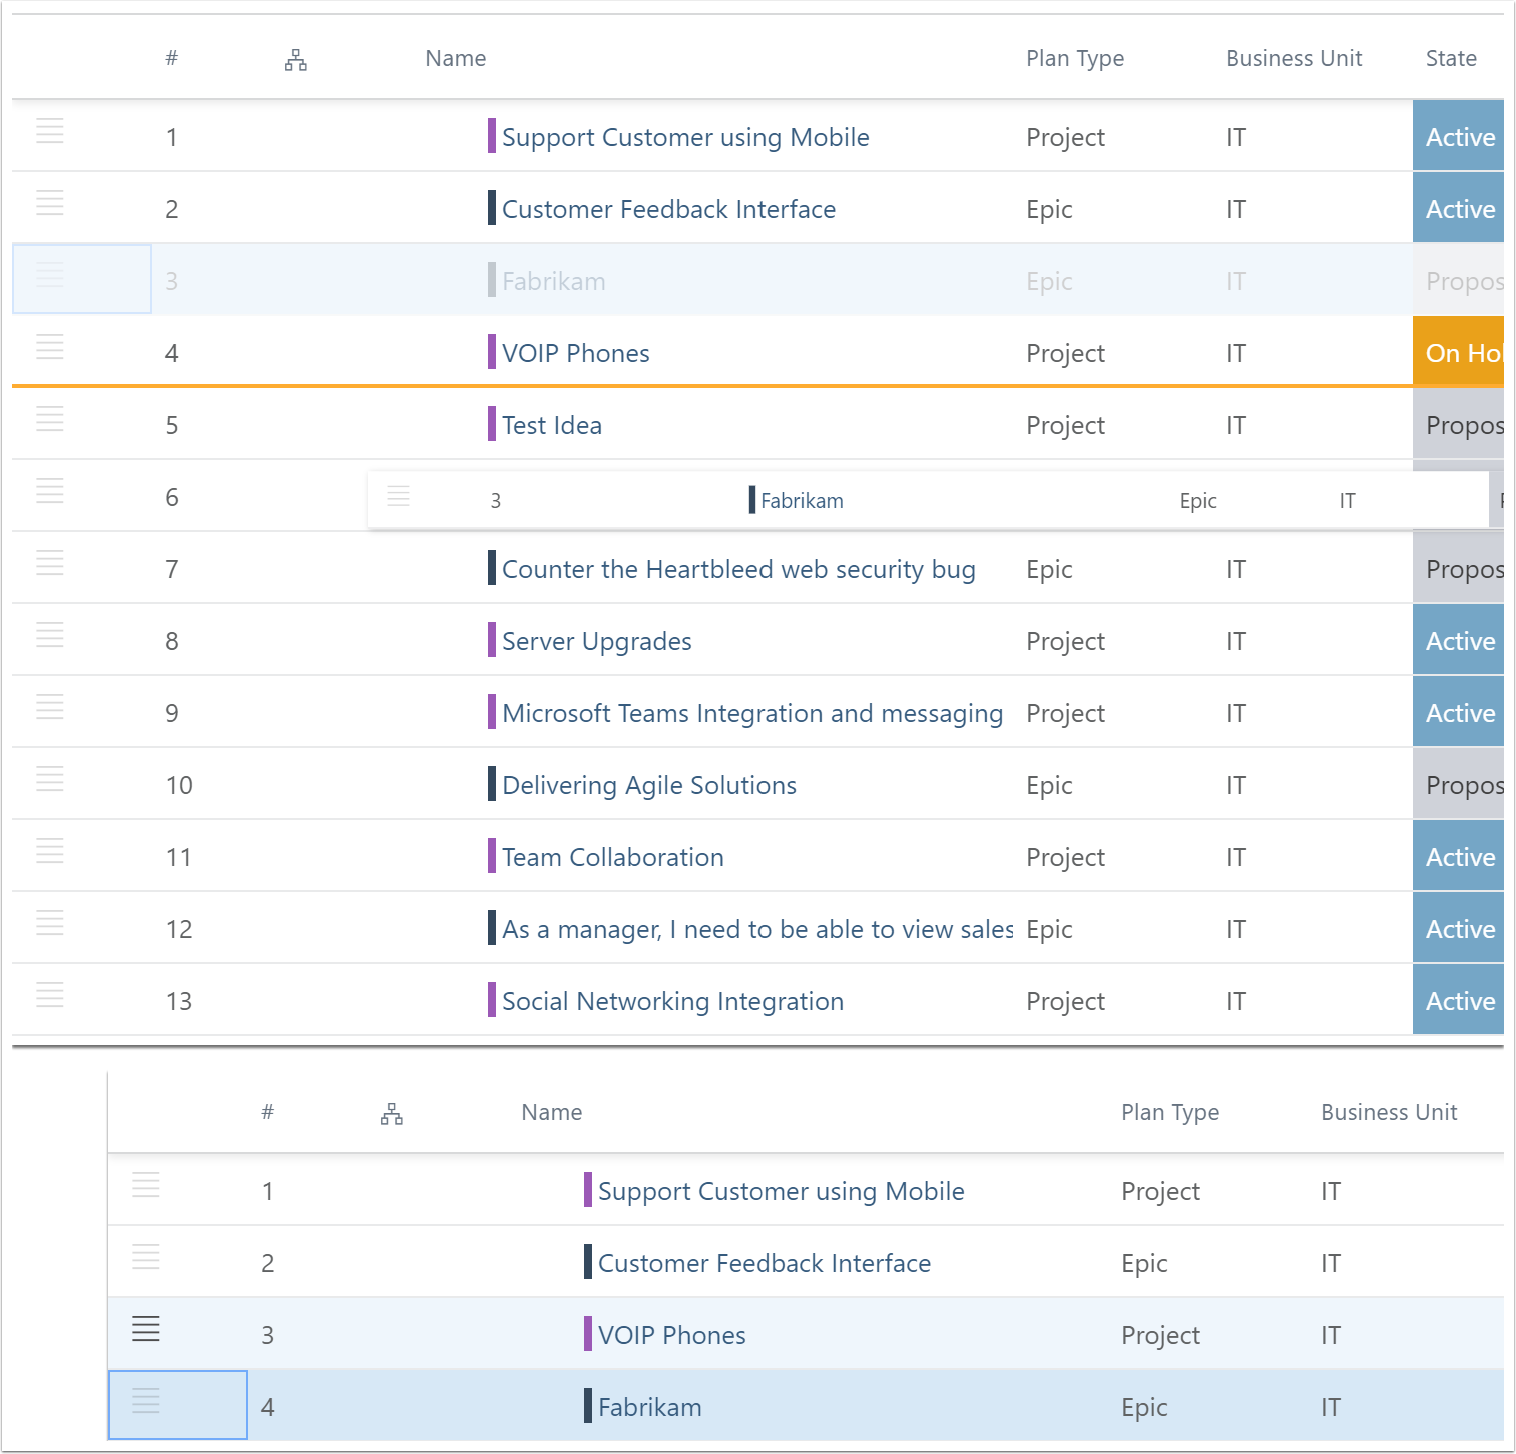
Task: Open Counter the Heartbleed web security bug
Action: (739, 569)
